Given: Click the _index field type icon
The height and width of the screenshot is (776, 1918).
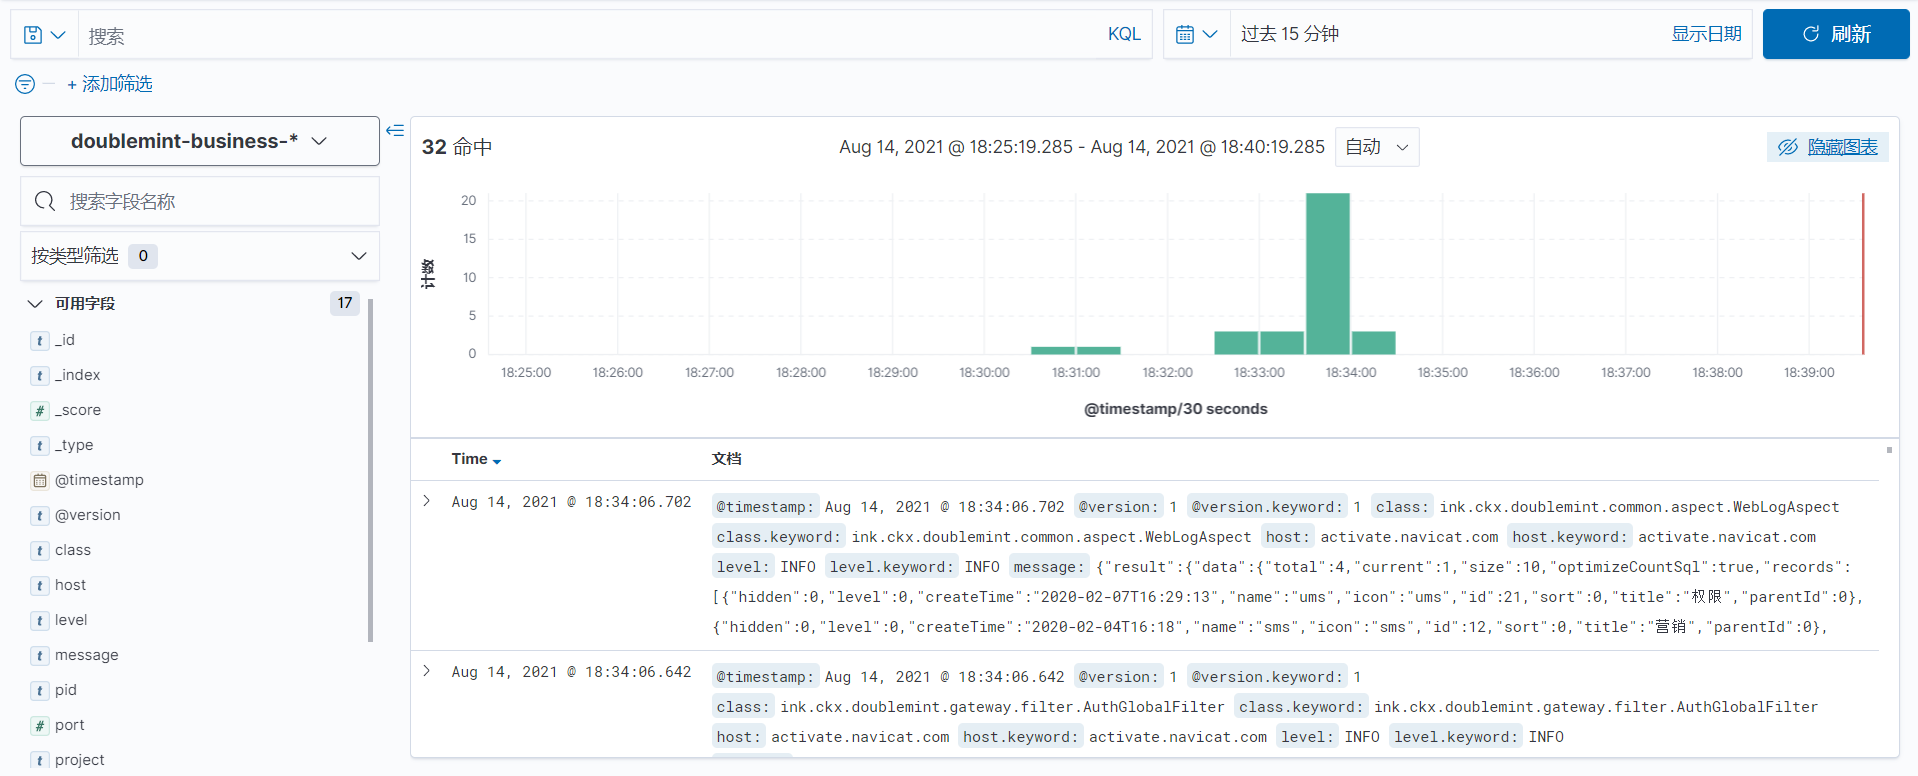Looking at the screenshot, I should [x=40, y=376].
